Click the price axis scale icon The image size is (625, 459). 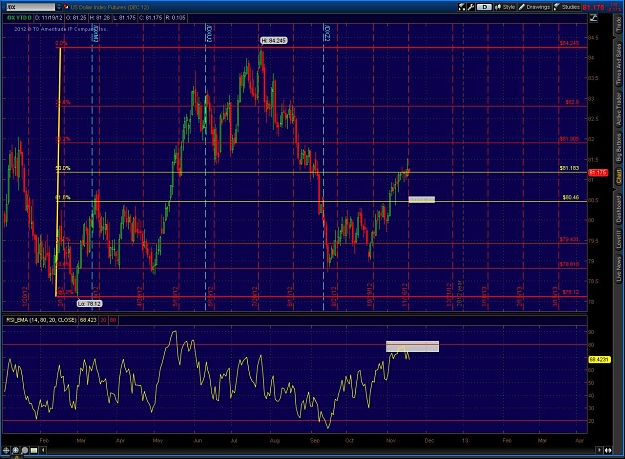tap(594, 18)
